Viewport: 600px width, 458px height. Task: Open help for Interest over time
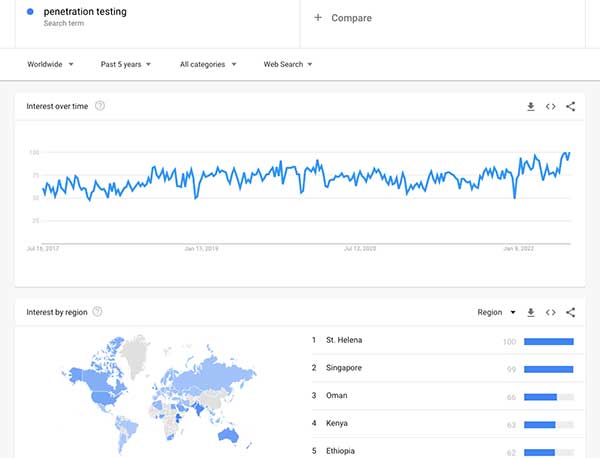click(x=100, y=106)
